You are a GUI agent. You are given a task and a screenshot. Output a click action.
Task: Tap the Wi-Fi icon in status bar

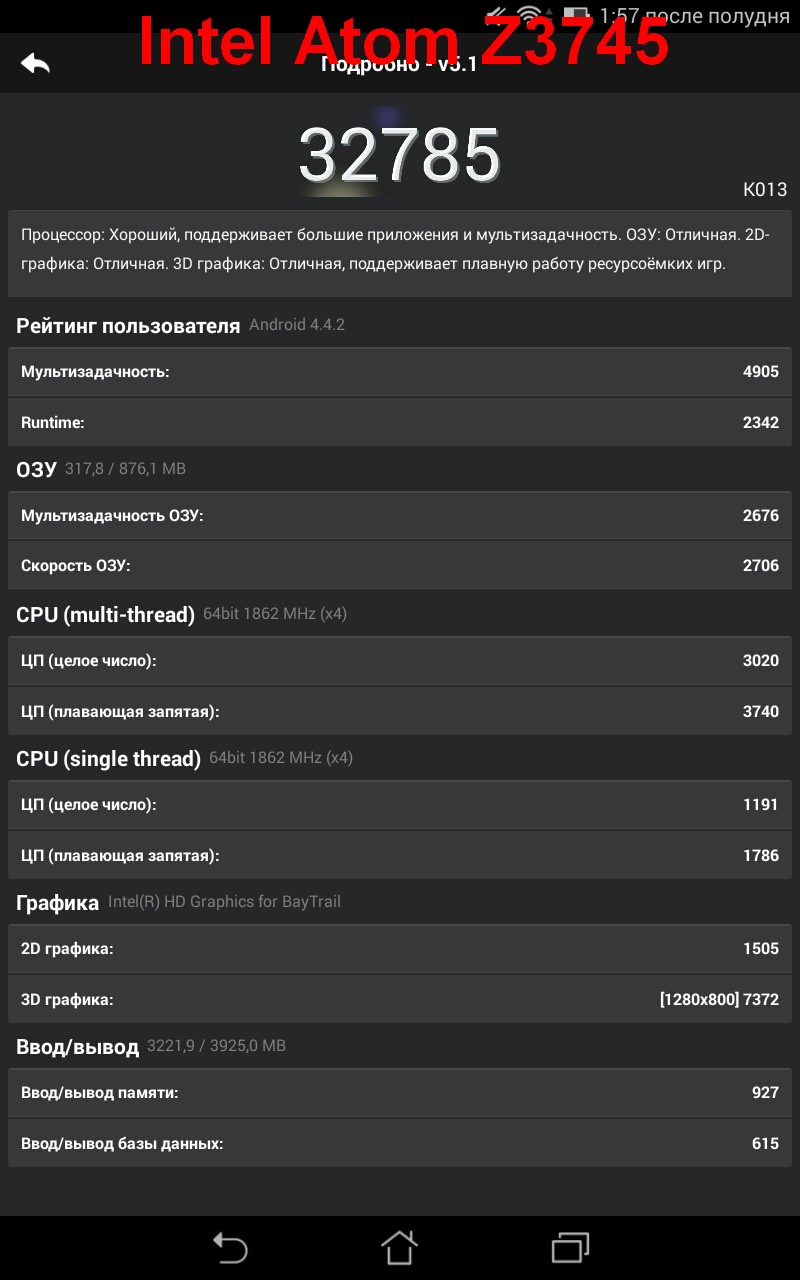[x=529, y=16]
